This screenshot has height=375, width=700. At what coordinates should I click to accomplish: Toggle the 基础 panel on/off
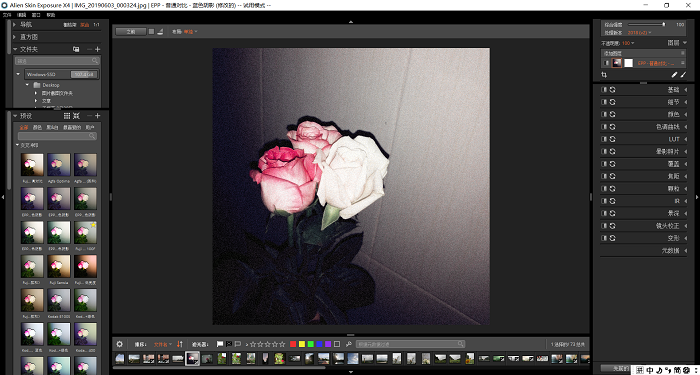(604, 90)
